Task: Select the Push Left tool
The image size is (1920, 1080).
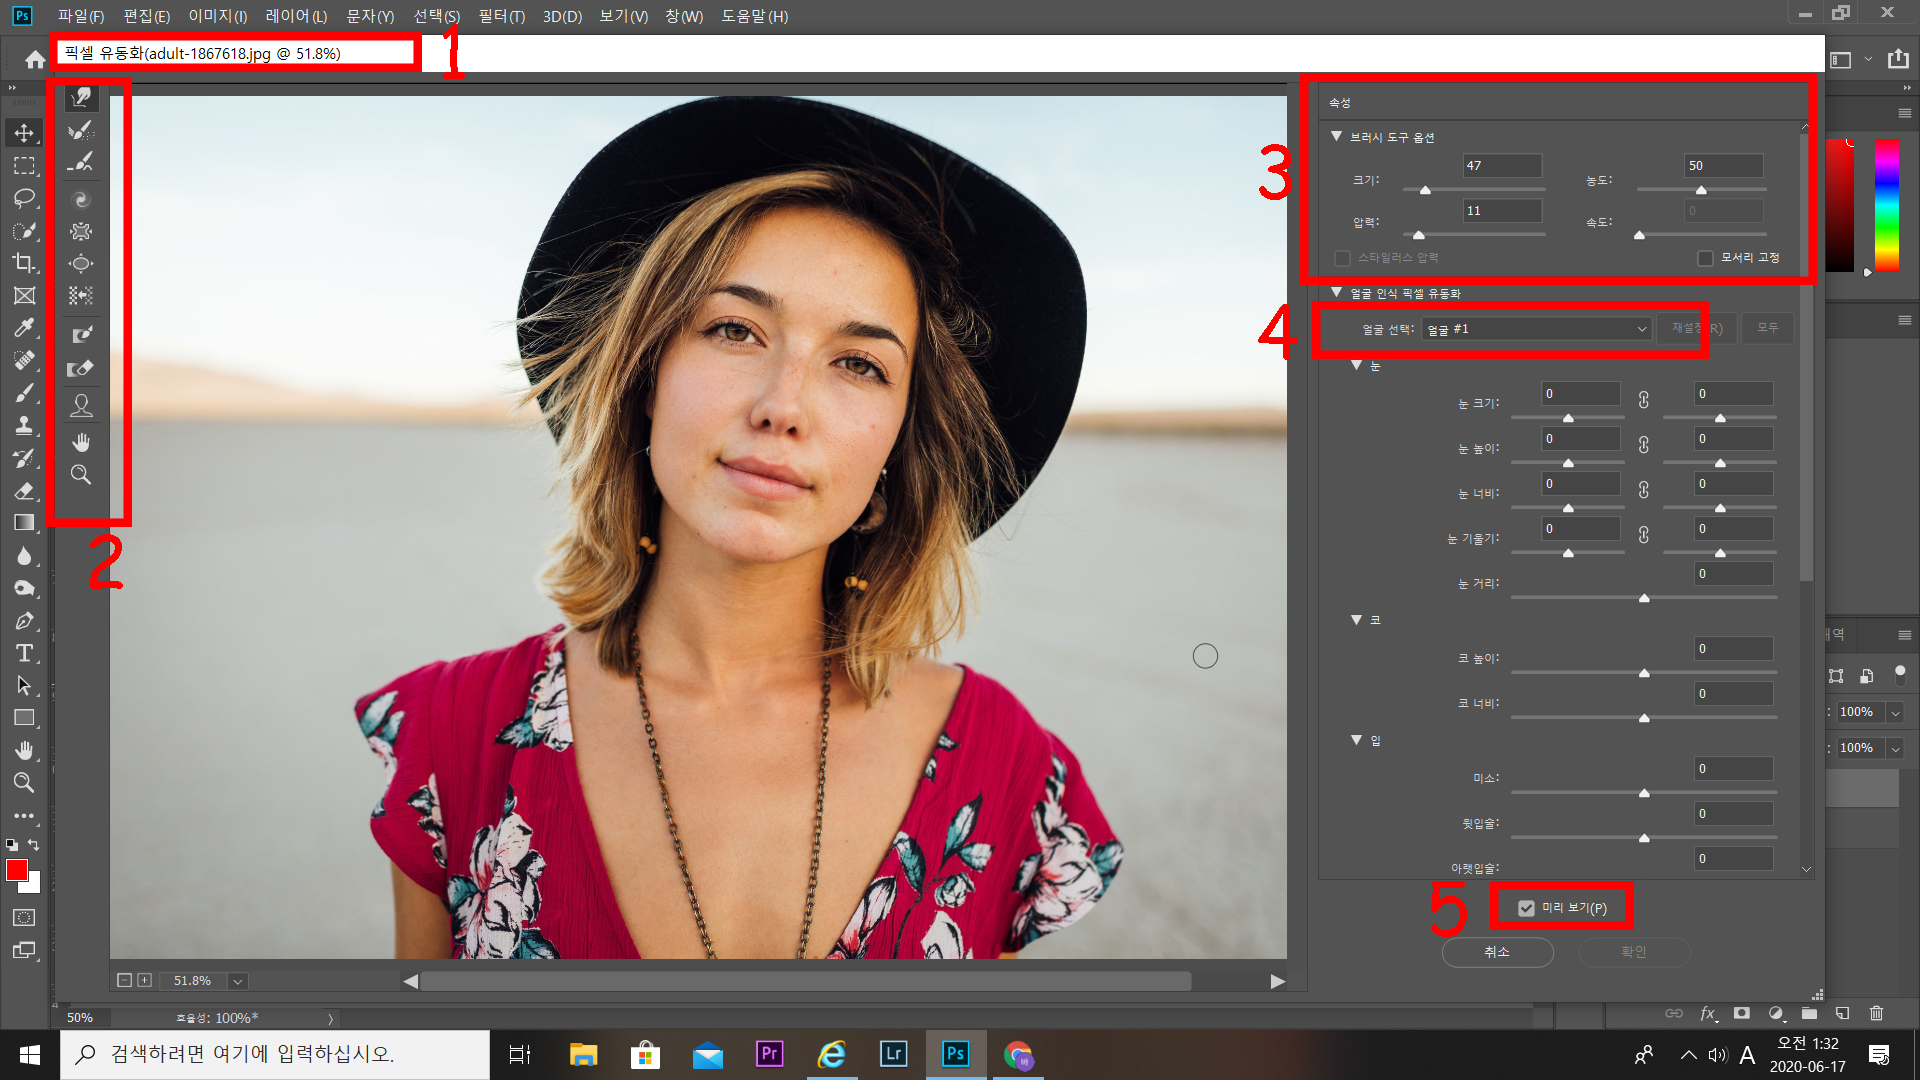Action: tap(81, 296)
